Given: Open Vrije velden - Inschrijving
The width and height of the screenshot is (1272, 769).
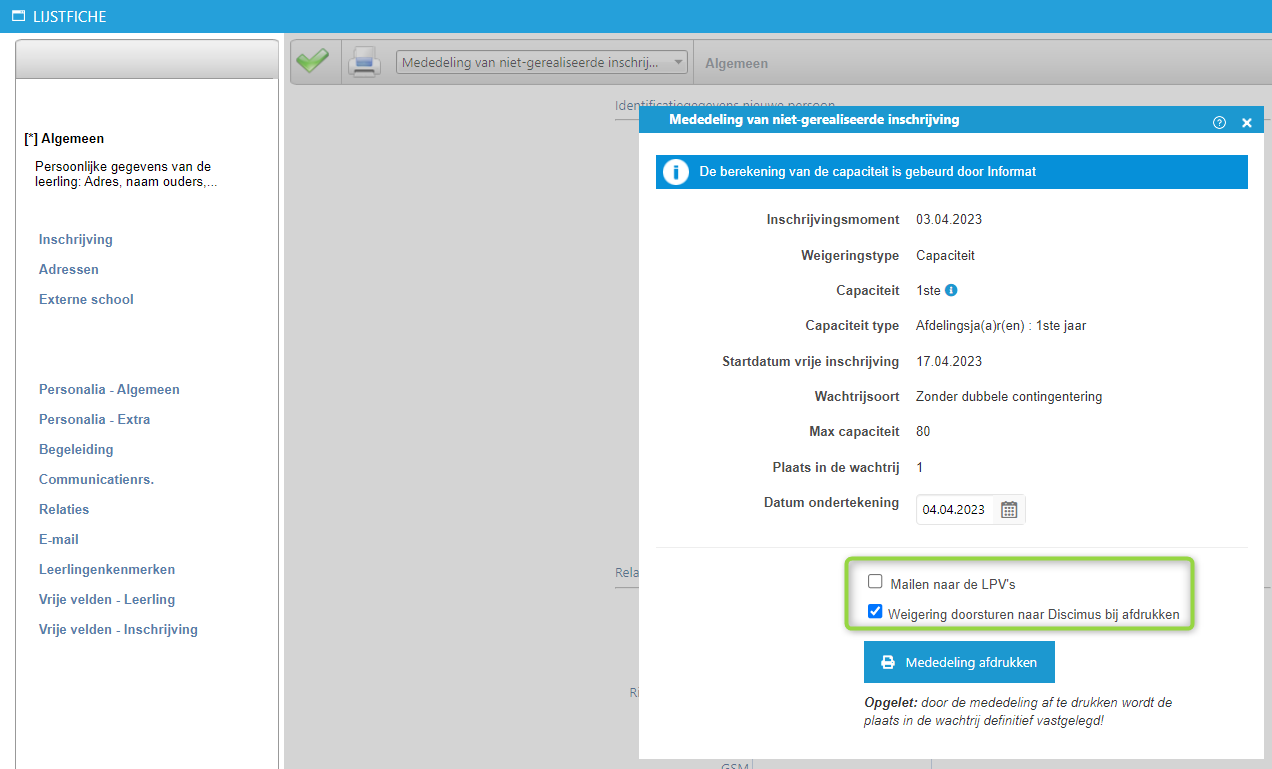Looking at the screenshot, I should [118, 629].
